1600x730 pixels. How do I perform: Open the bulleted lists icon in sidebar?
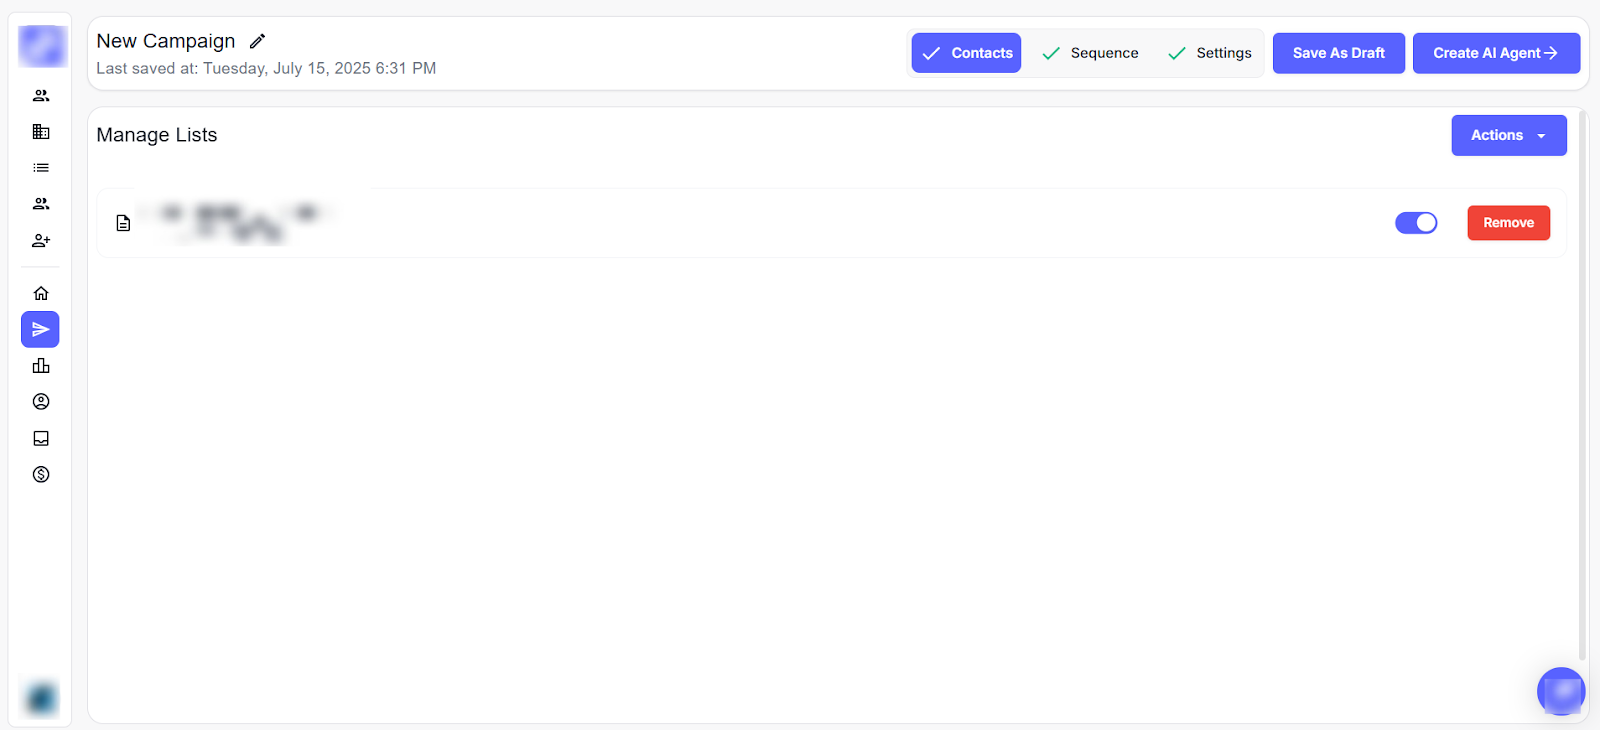coord(41,168)
